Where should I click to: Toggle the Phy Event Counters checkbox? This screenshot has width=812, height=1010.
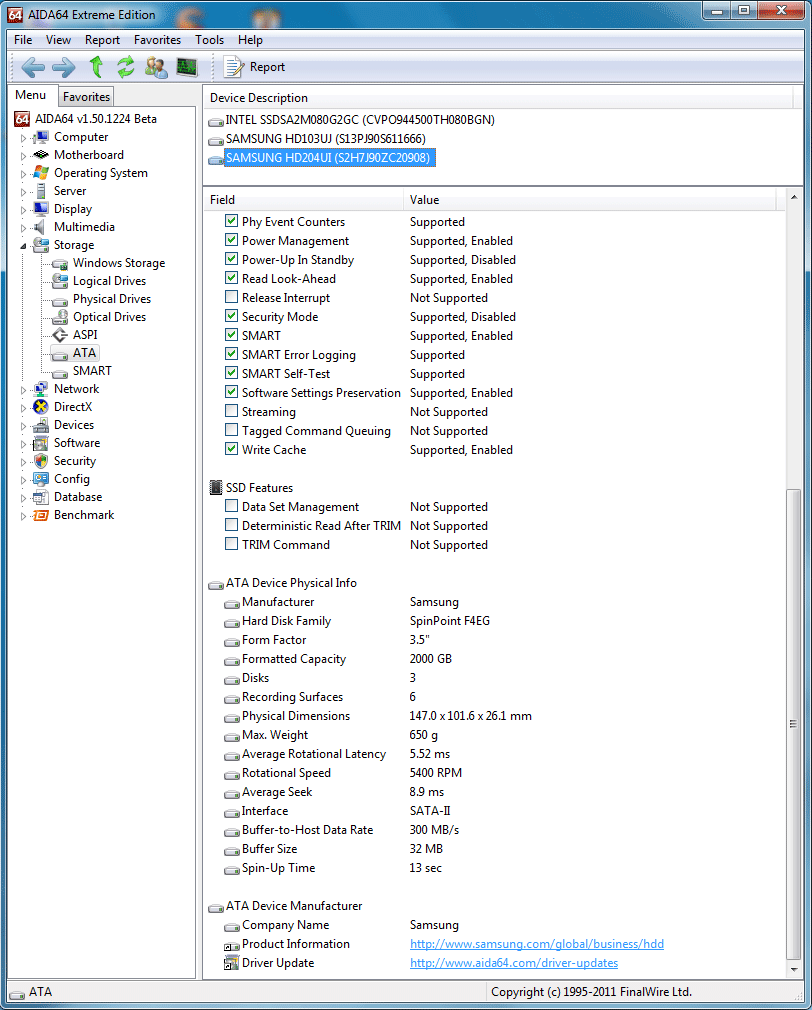click(232, 221)
